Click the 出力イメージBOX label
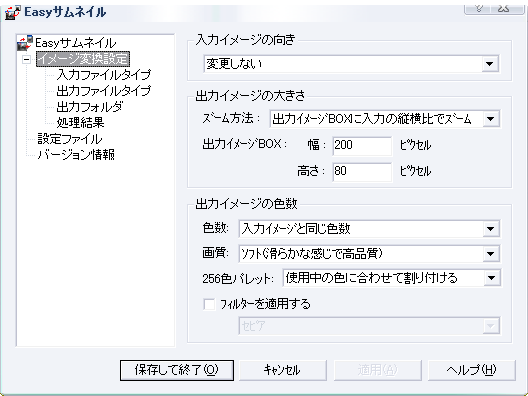528x396 pixels. [x=244, y=144]
